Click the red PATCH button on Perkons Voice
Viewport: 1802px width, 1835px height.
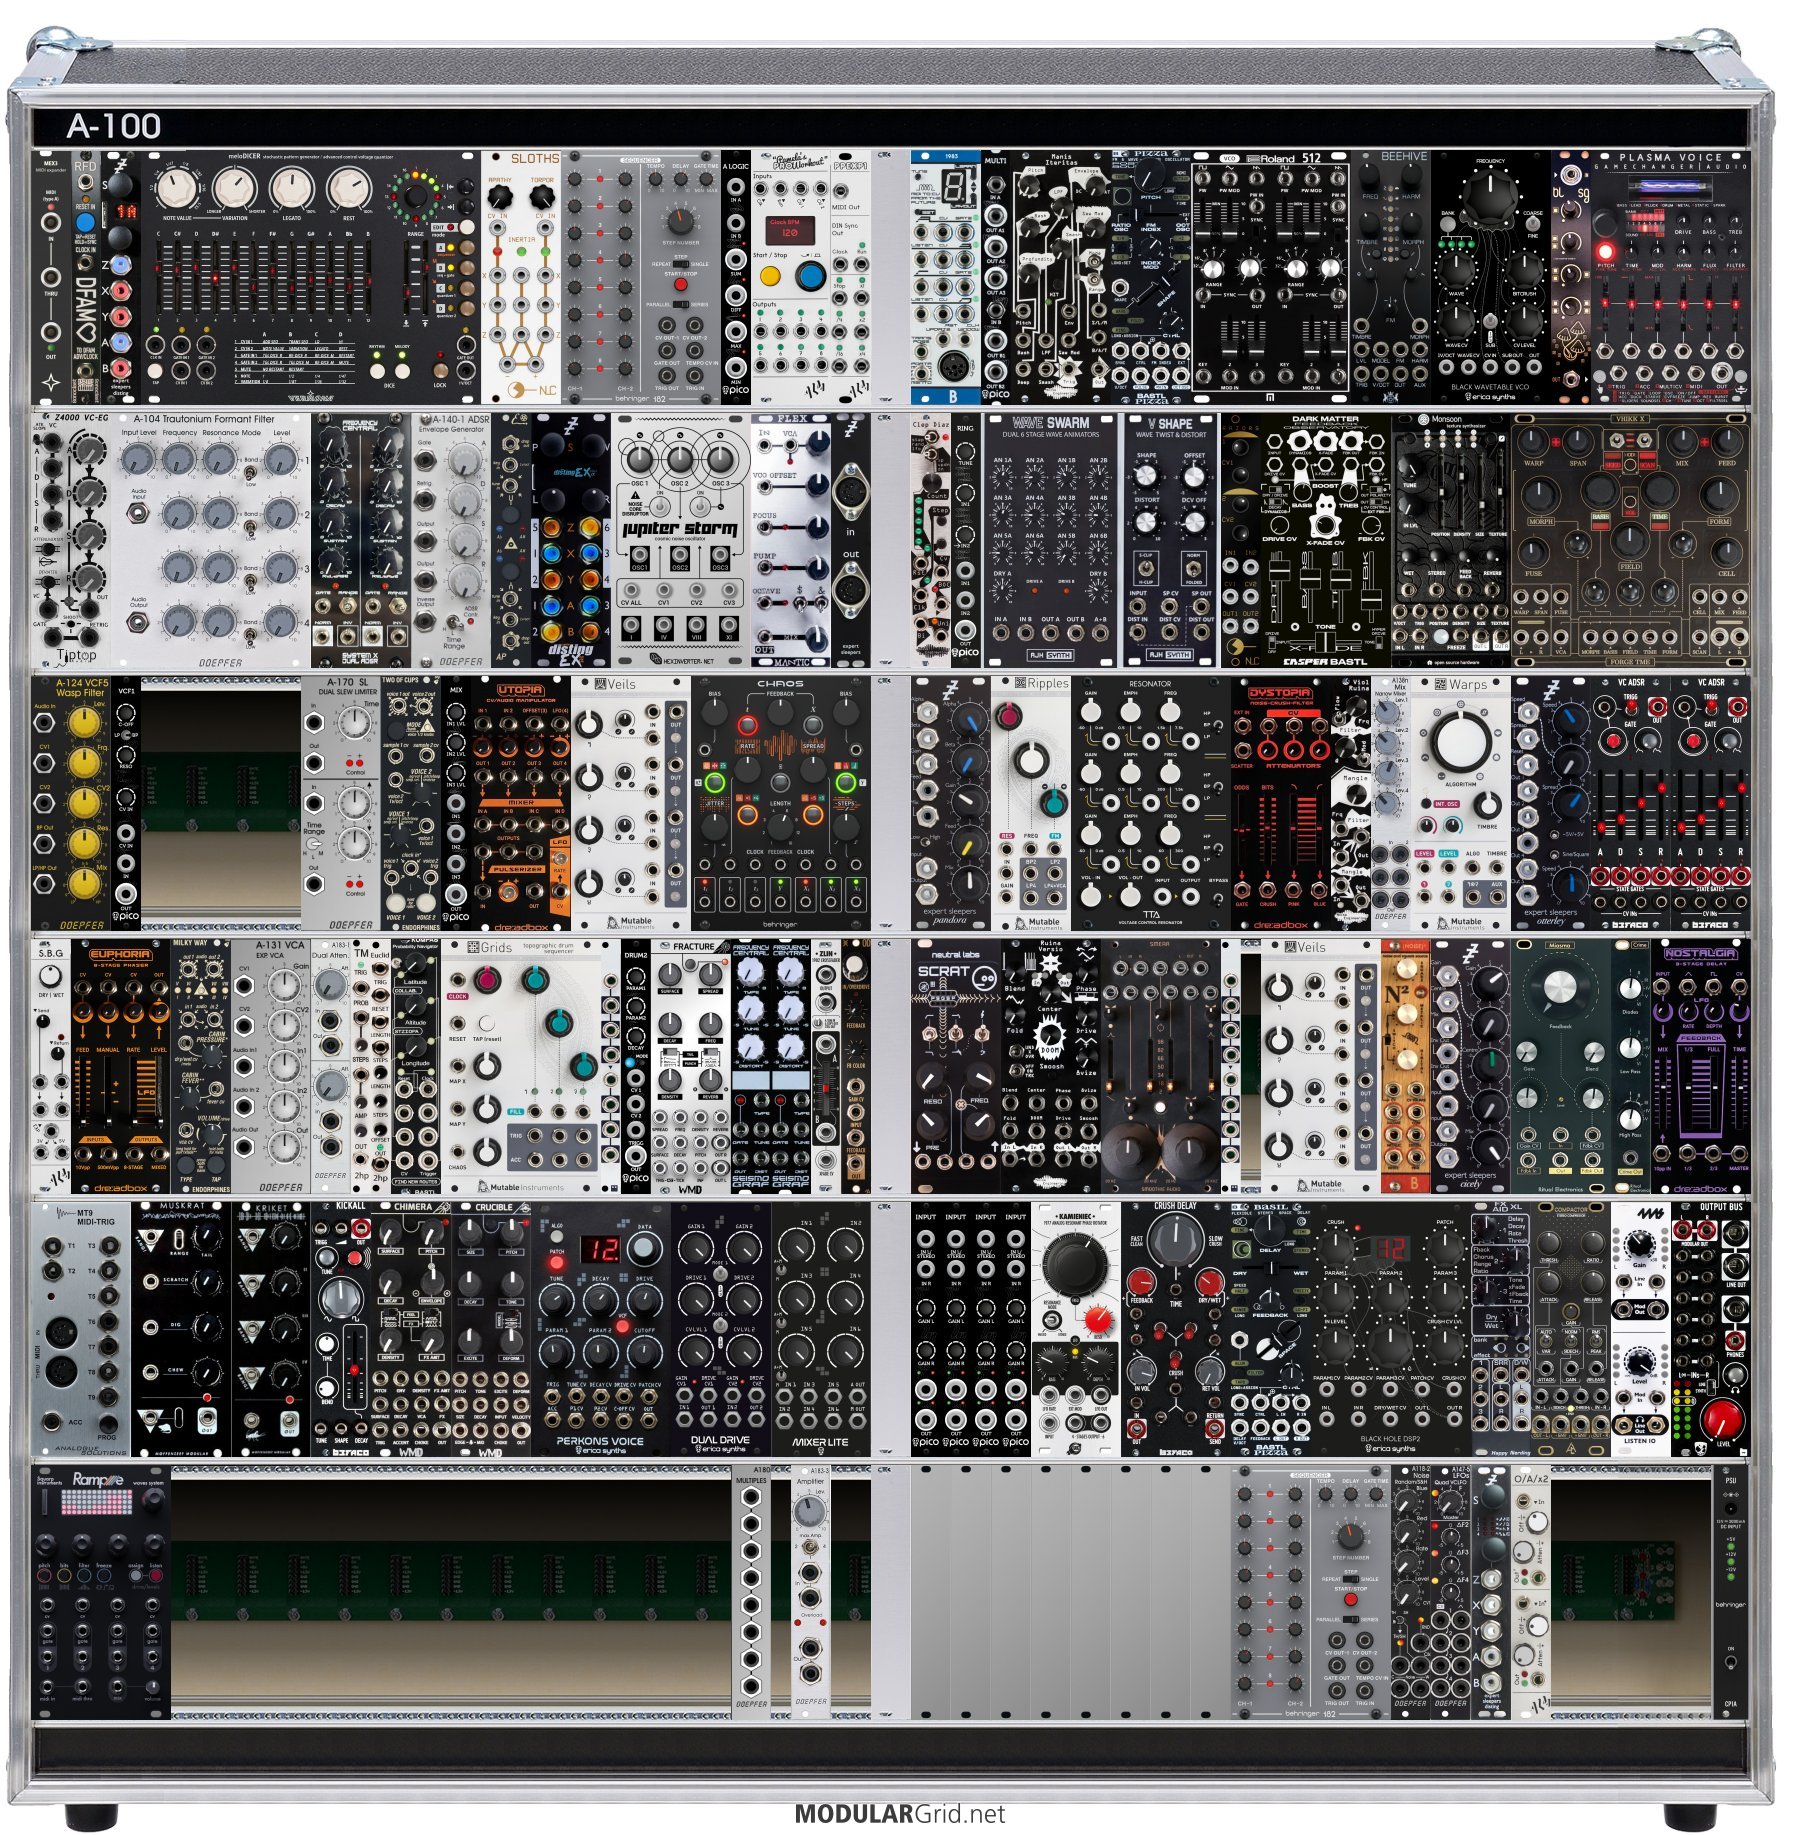pyautogui.click(x=556, y=1264)
